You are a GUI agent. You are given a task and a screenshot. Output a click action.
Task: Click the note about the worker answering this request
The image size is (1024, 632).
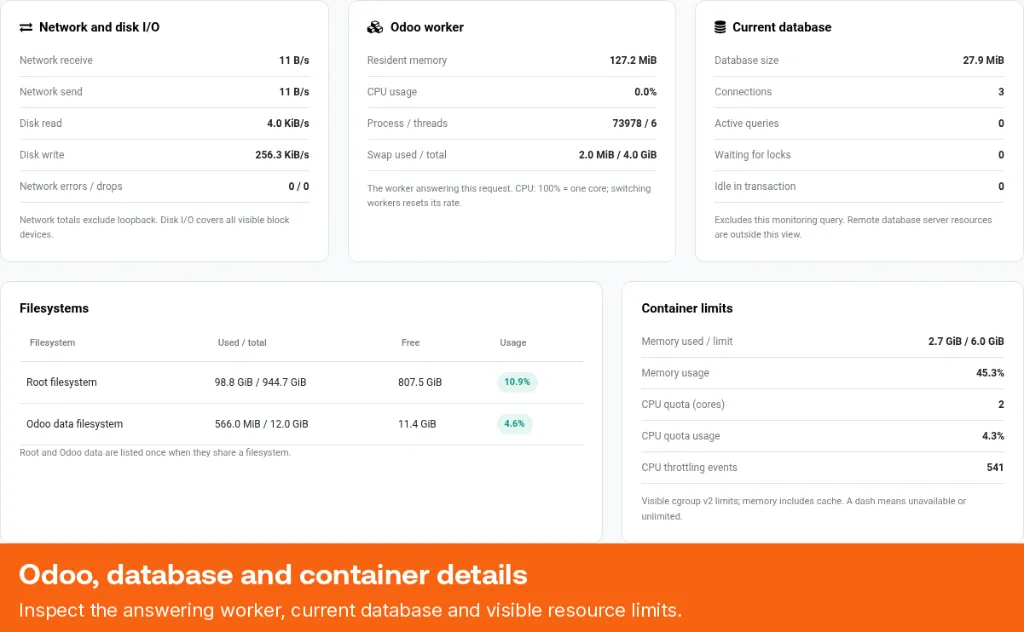pos(509,195)
